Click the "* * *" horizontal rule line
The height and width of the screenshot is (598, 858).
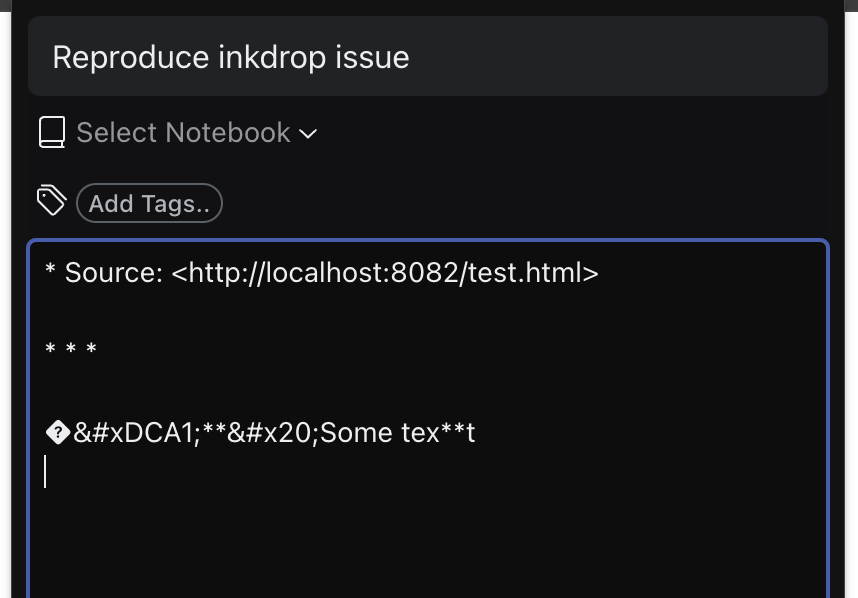71,349
